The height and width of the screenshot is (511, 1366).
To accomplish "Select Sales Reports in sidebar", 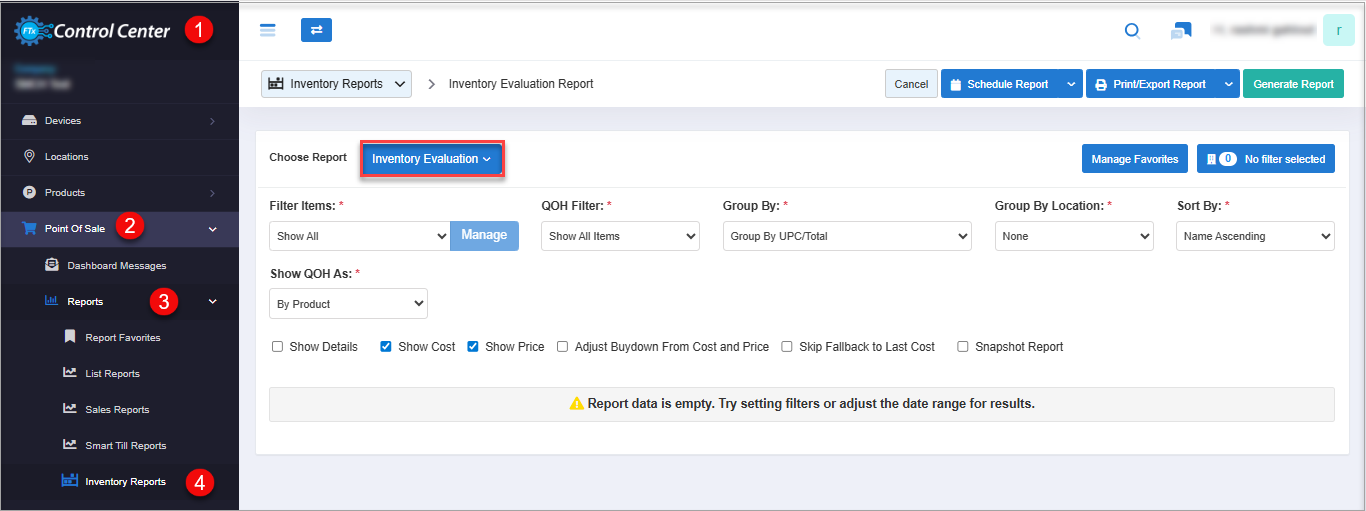I will pyautogui.click(x=117, y=410).
